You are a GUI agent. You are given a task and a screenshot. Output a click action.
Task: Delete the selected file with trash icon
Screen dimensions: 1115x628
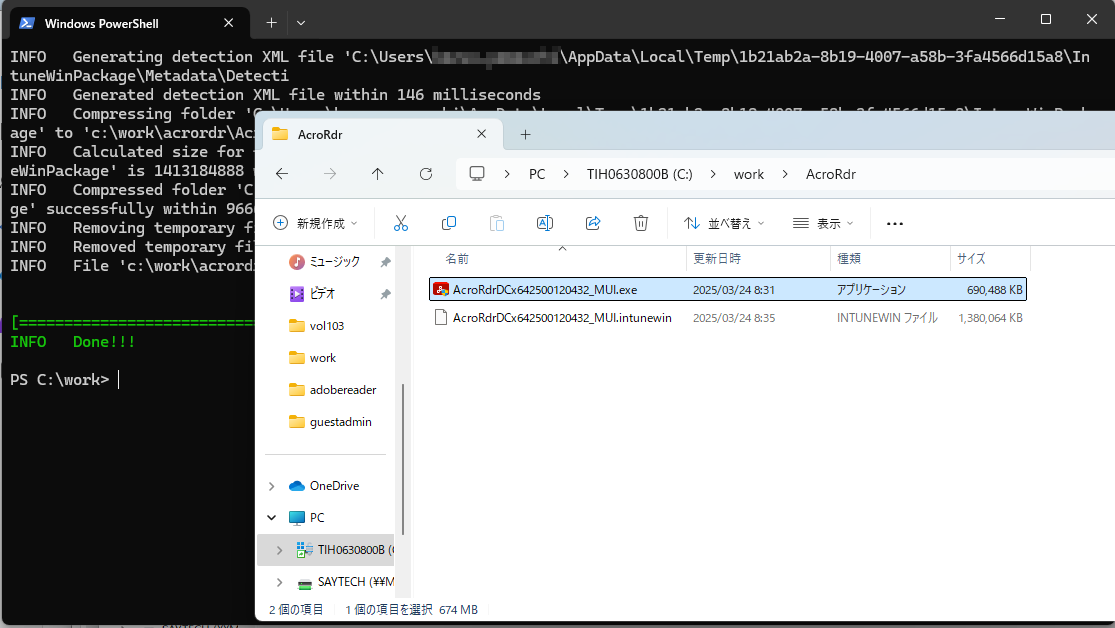click(x=640, y=223)
